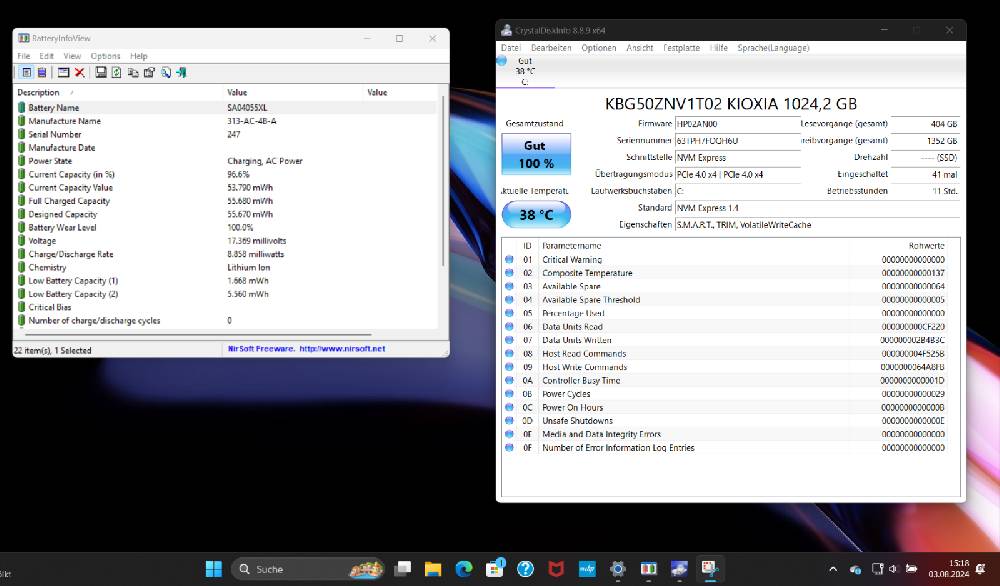Open the Datei menu in CrystalDiskInfo

tap(511, 48)
